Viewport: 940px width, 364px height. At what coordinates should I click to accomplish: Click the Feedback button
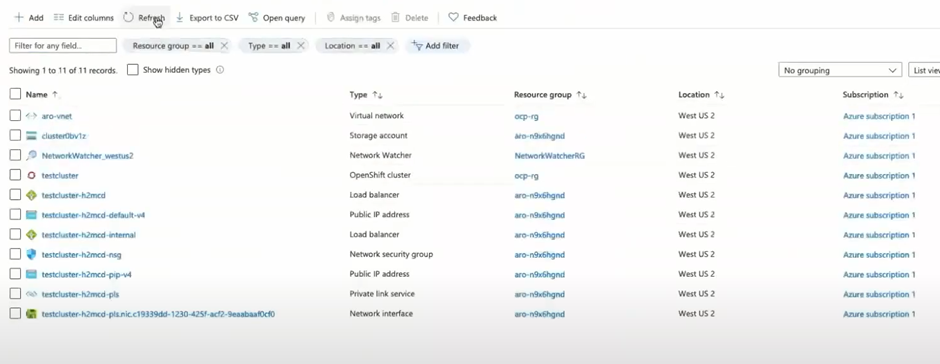click(x=473, y=18)
